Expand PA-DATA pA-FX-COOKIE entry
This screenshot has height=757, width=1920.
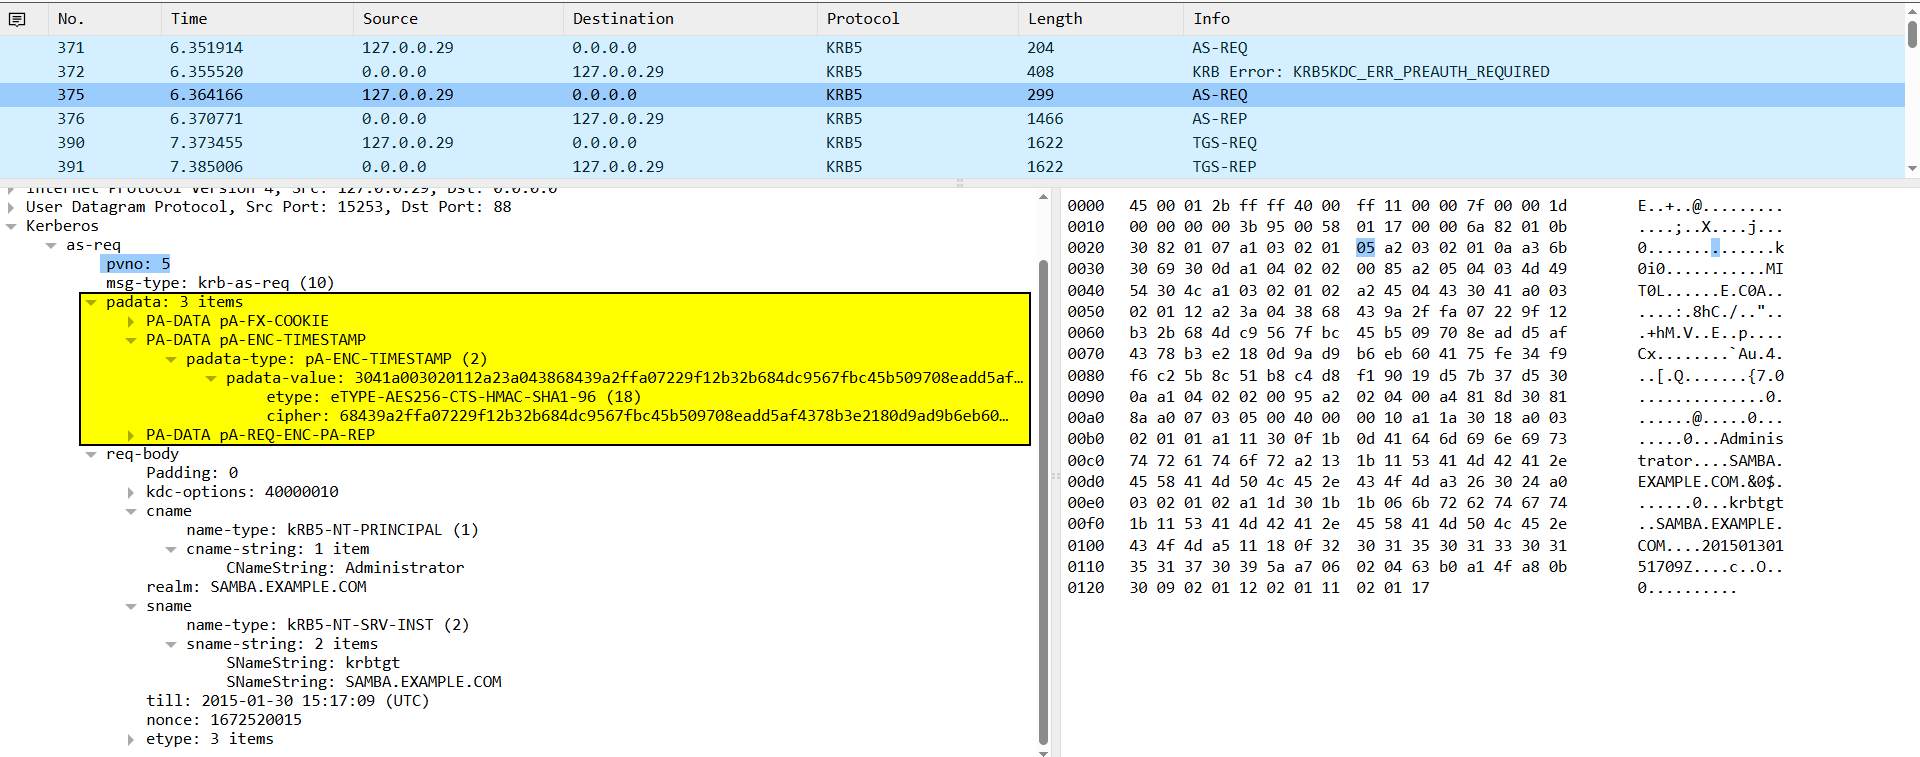pos(131,321)
